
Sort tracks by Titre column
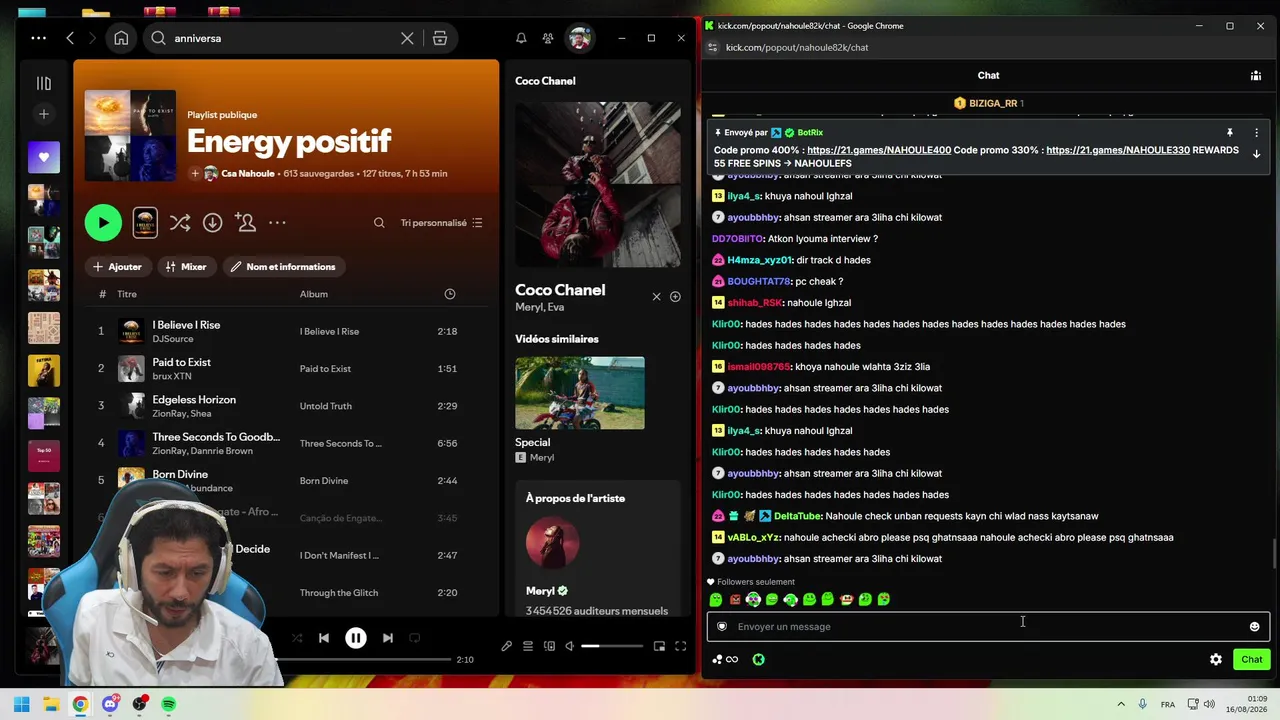[127, 294]
